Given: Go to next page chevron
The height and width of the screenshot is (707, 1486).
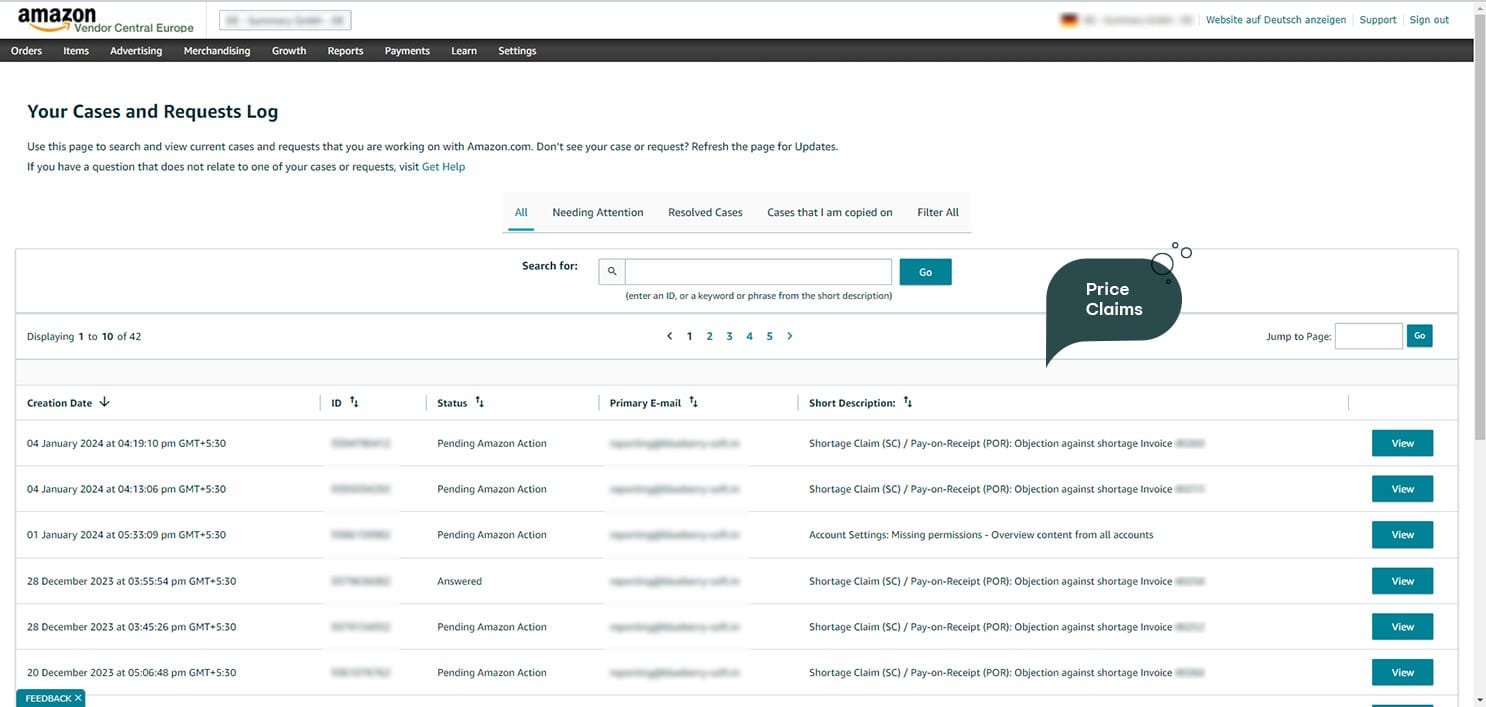Looking at the screenshot, I should coord(790,337).
